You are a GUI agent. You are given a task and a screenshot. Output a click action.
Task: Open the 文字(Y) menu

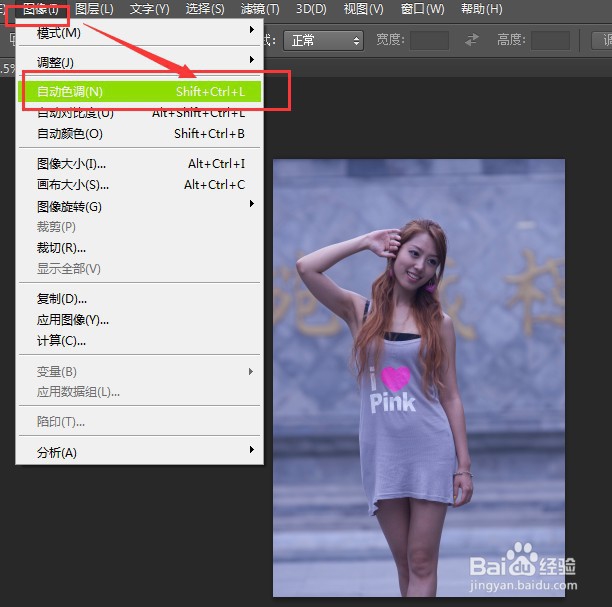pos(149,9)
